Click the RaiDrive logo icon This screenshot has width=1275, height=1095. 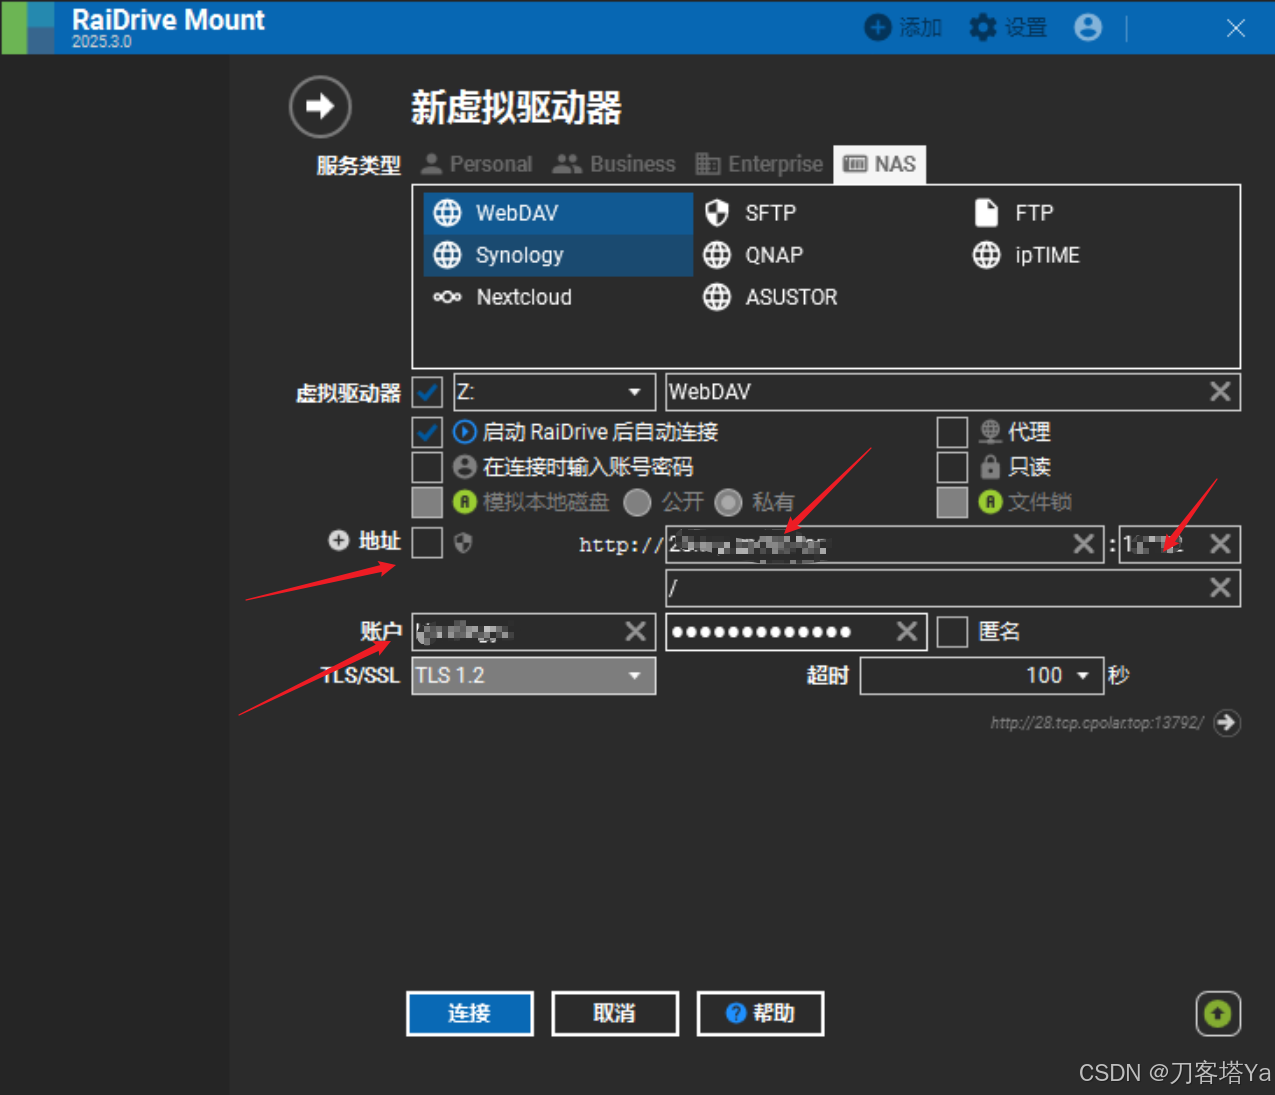[28, 27]
